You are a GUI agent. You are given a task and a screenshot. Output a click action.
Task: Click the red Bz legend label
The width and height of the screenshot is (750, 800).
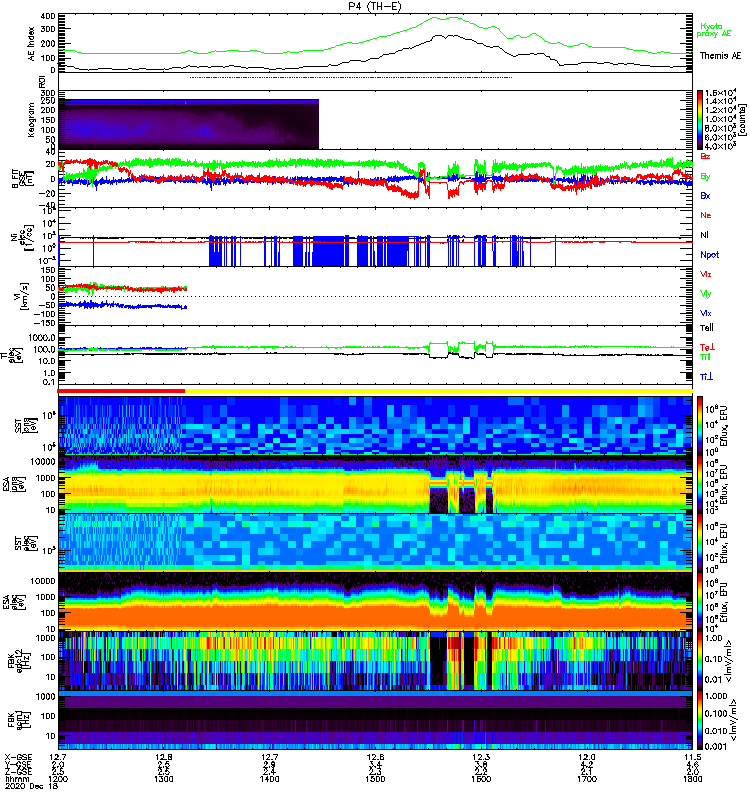point(705,156)
